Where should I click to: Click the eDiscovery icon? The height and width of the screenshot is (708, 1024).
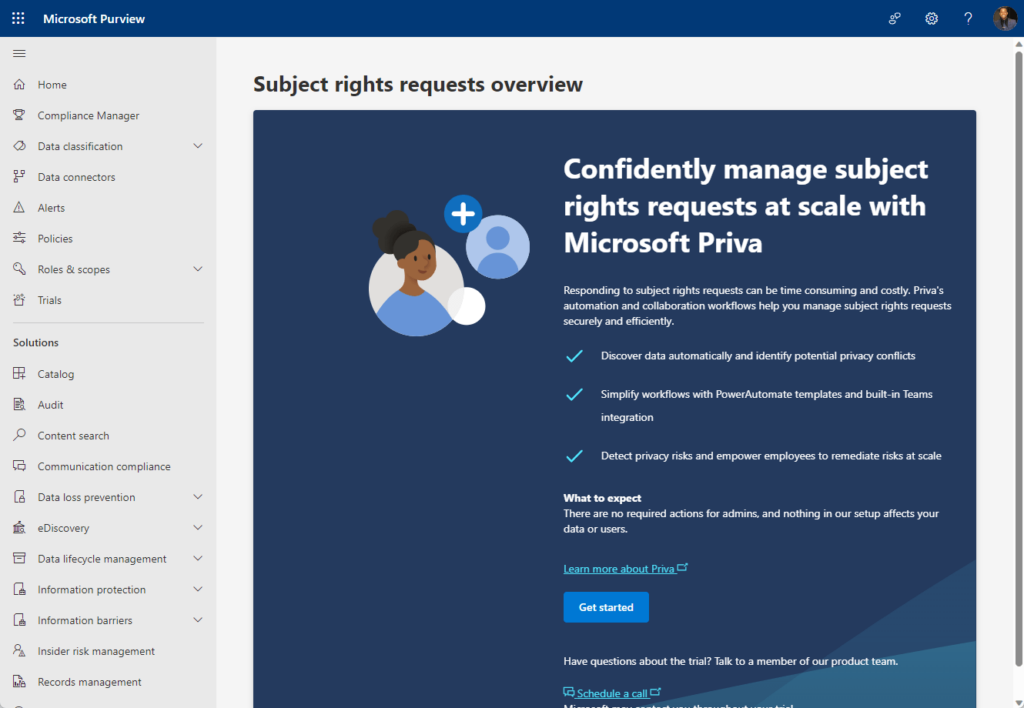click(x=20, y=527)
